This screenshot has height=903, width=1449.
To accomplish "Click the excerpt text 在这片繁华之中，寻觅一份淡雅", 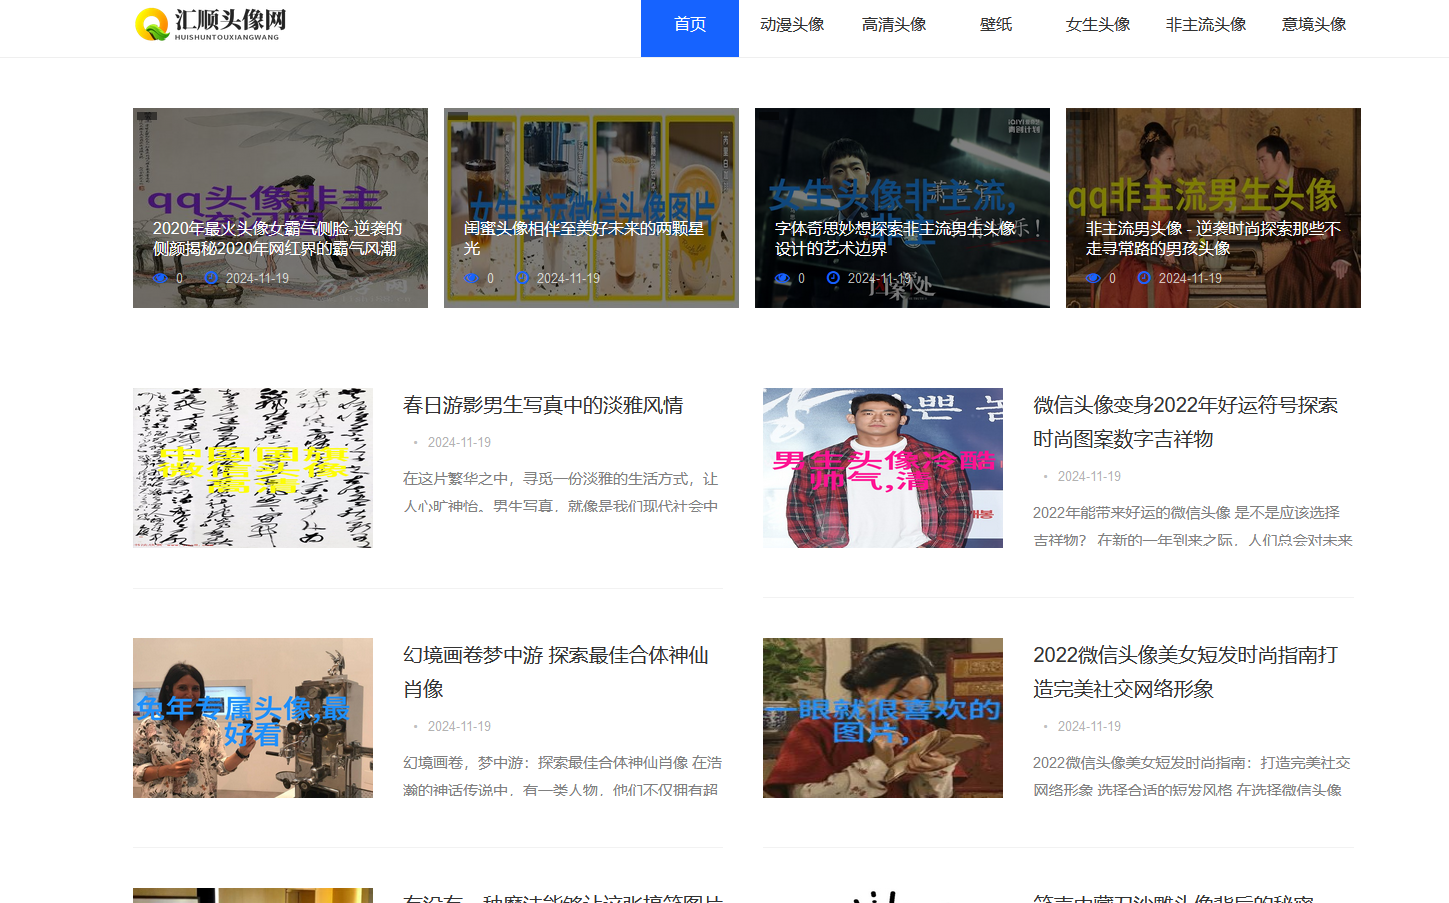I will coord(561,492).
